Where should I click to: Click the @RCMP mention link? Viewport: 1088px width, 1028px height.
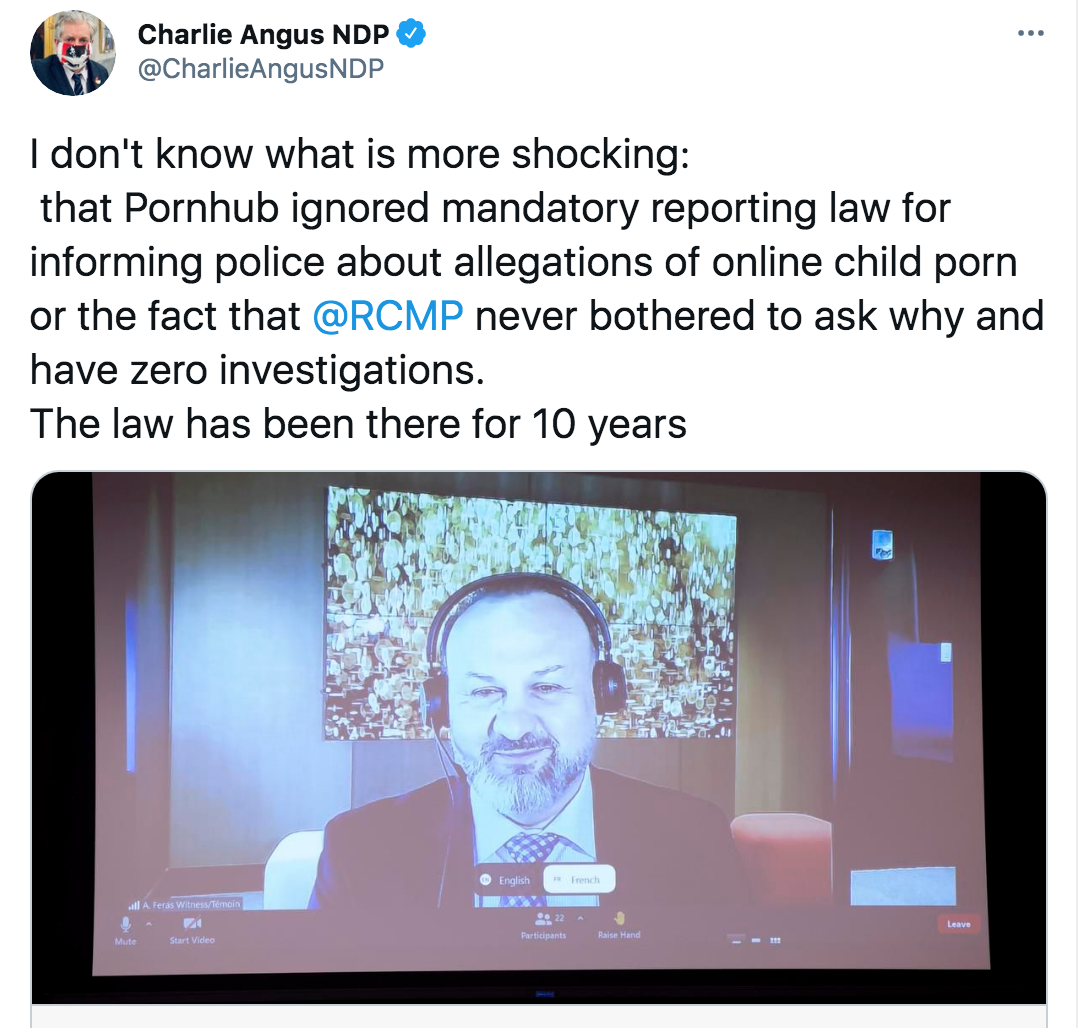pyautogui.click(x=388, y=316)
